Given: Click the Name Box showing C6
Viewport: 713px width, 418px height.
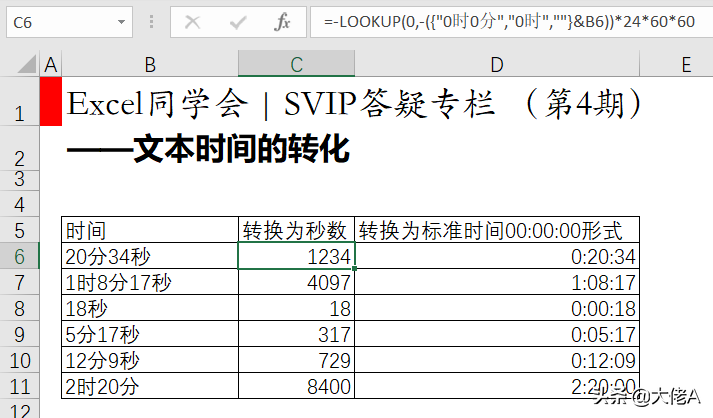Looking at the screenshot, I should [69, 22].
